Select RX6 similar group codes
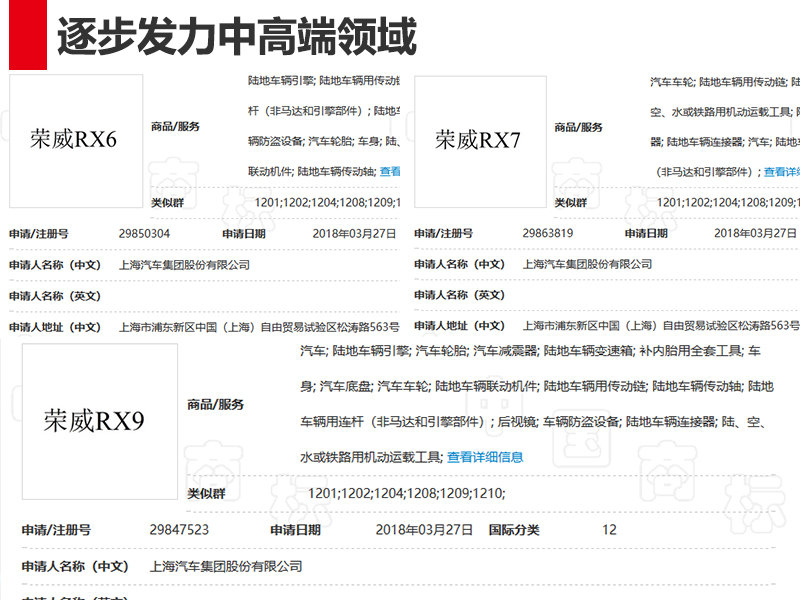The height and width of the screenshot is (600, 800). coord(327,203)
